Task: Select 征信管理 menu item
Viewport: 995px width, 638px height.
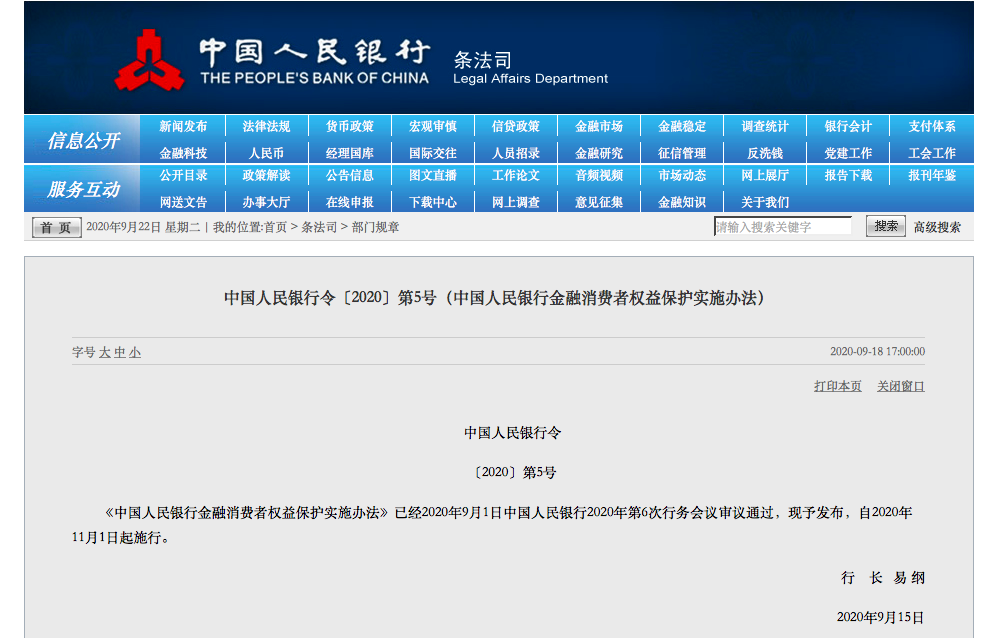Action: 682,153
